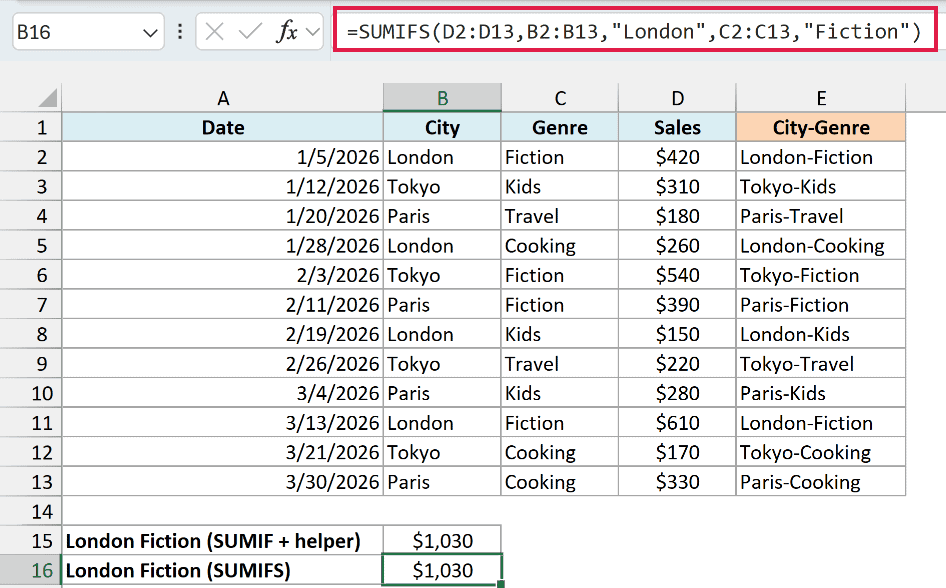The height and width of the screenshot is (588, 946).
Task: Click the Cancel (X) formula icon
Action: click(214, 31)
